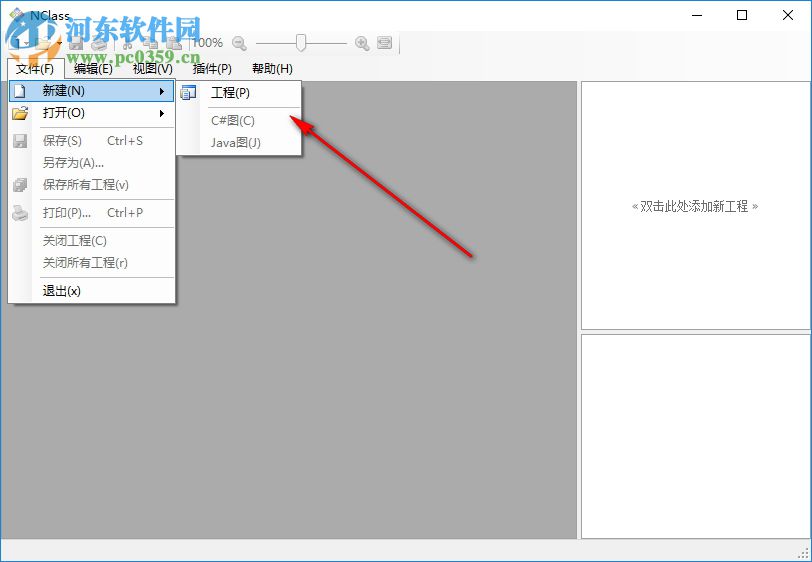Click 保存(S) menu entry

tap(92, 141)
